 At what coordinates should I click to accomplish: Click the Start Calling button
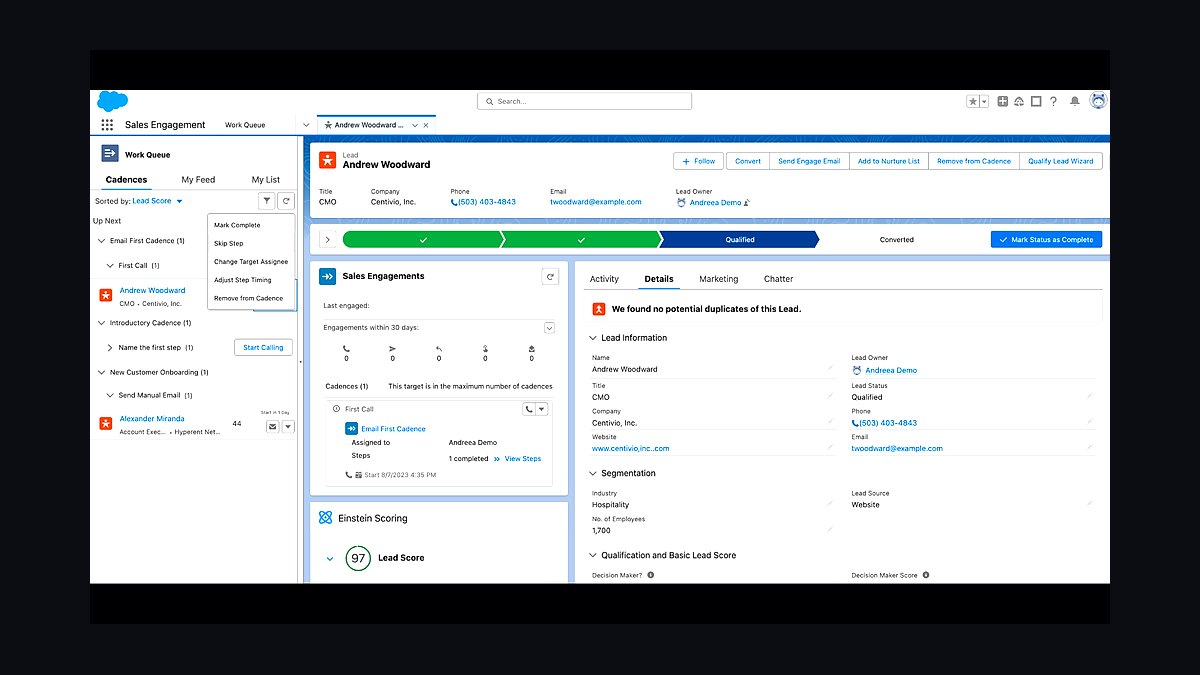click(x=264, y=347)
